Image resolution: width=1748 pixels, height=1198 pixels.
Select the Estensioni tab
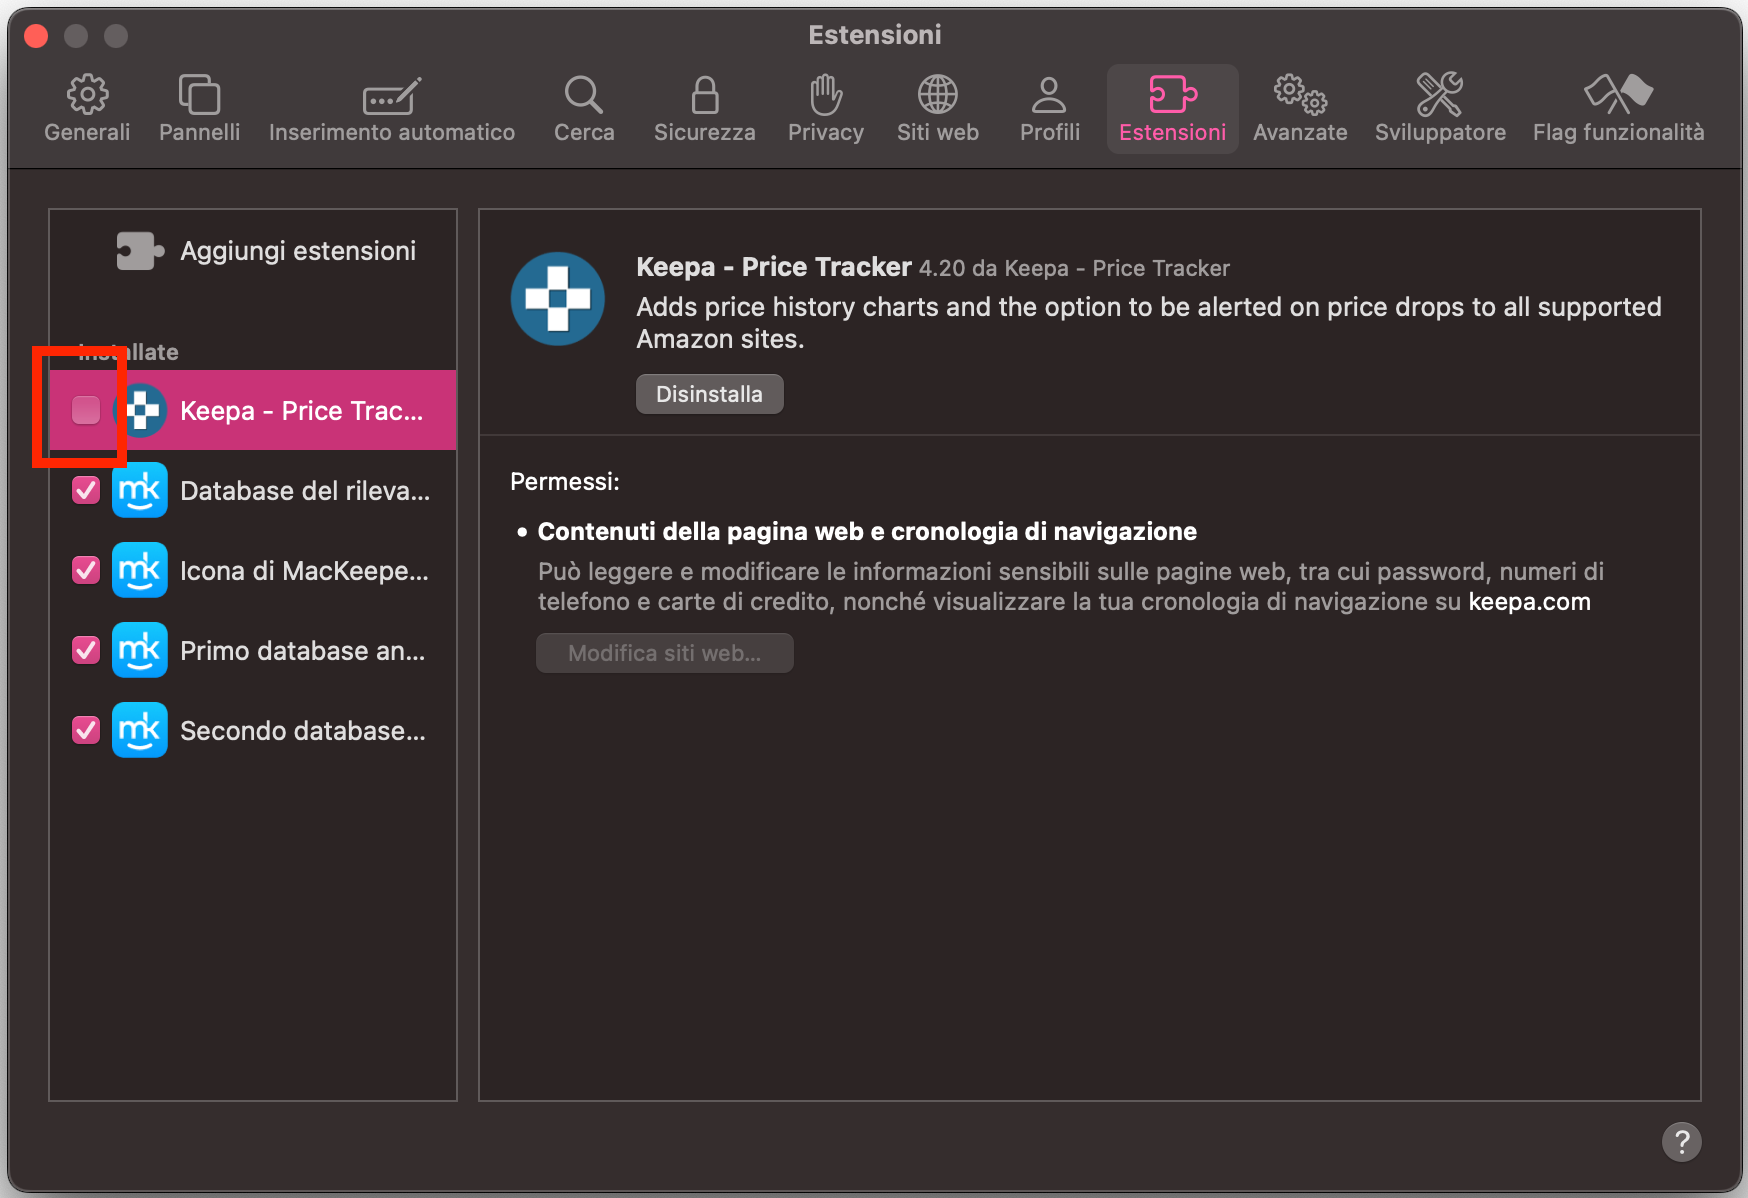[x=1173, y=108]
